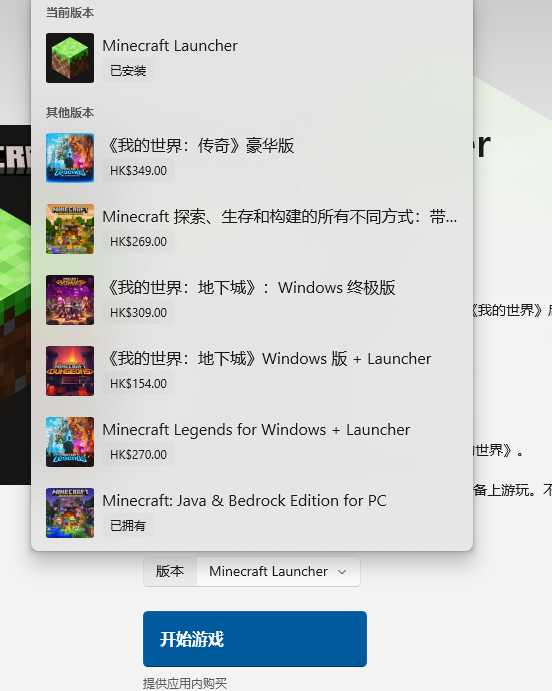Select the current version Minecraft Launcher entry
Image resolution: width=552 pixels, height=691 pixels.
pyautogui.click(x=252, y=58)
